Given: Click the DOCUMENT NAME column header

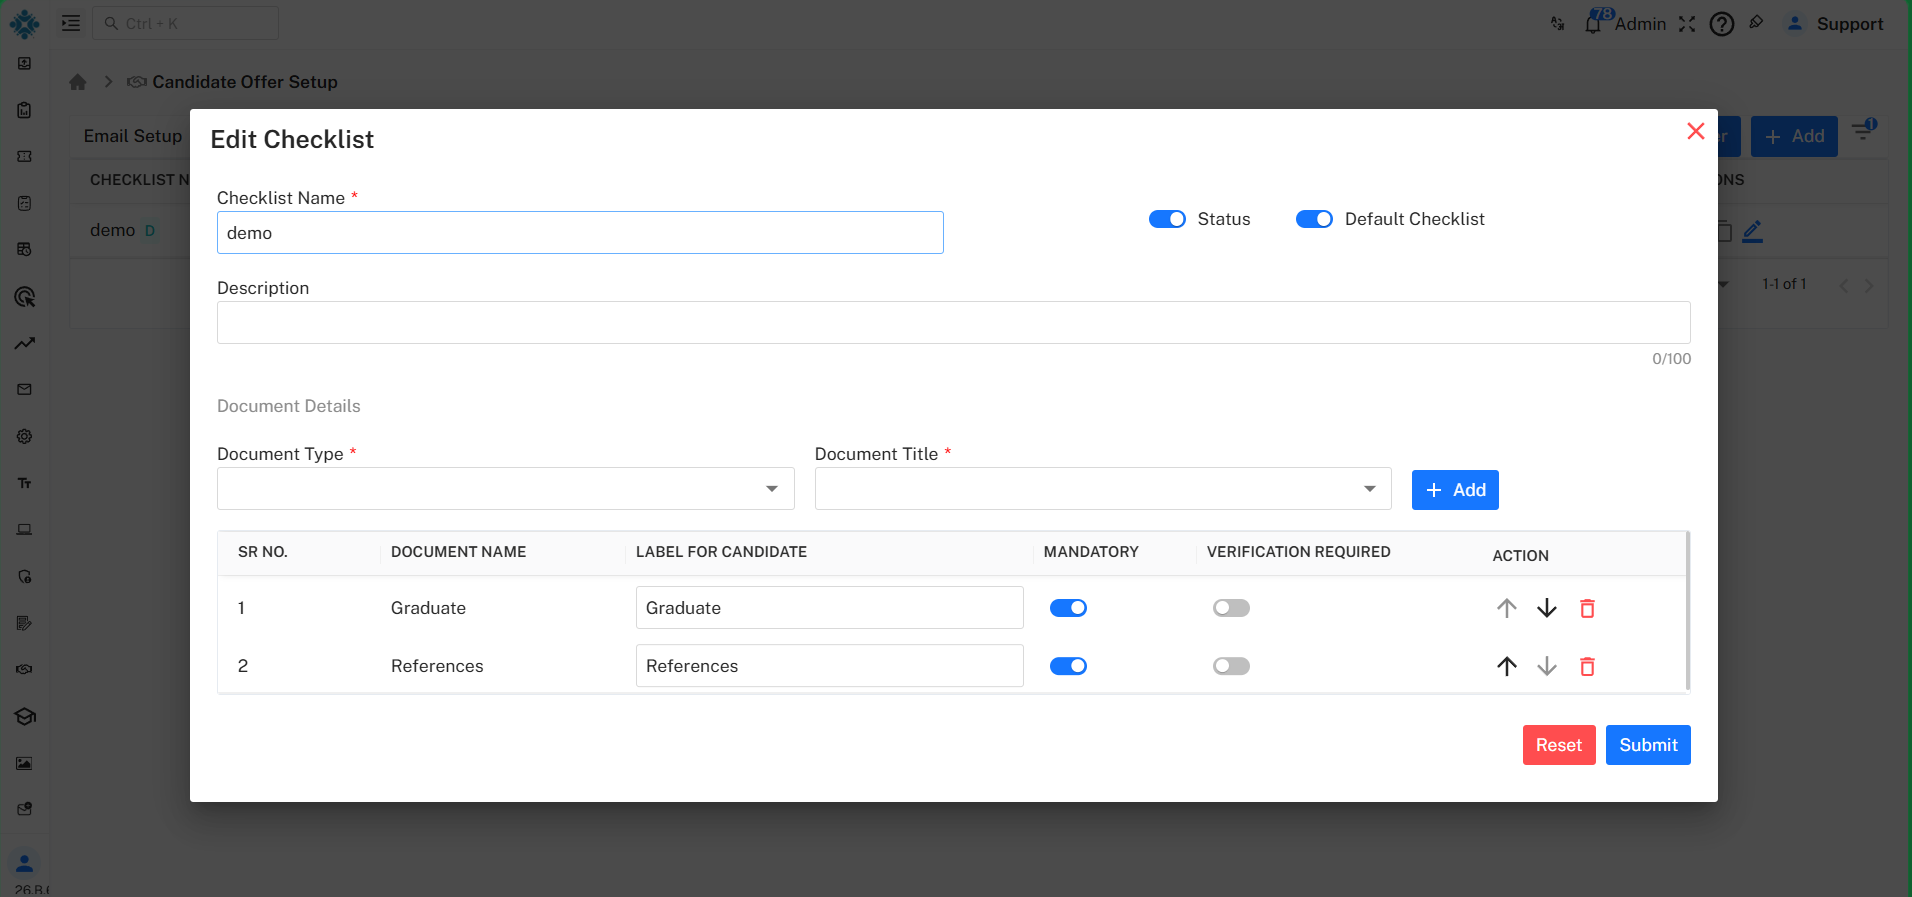Looking at the screenshot, I should pyautogui.click(x=458, y=552).
